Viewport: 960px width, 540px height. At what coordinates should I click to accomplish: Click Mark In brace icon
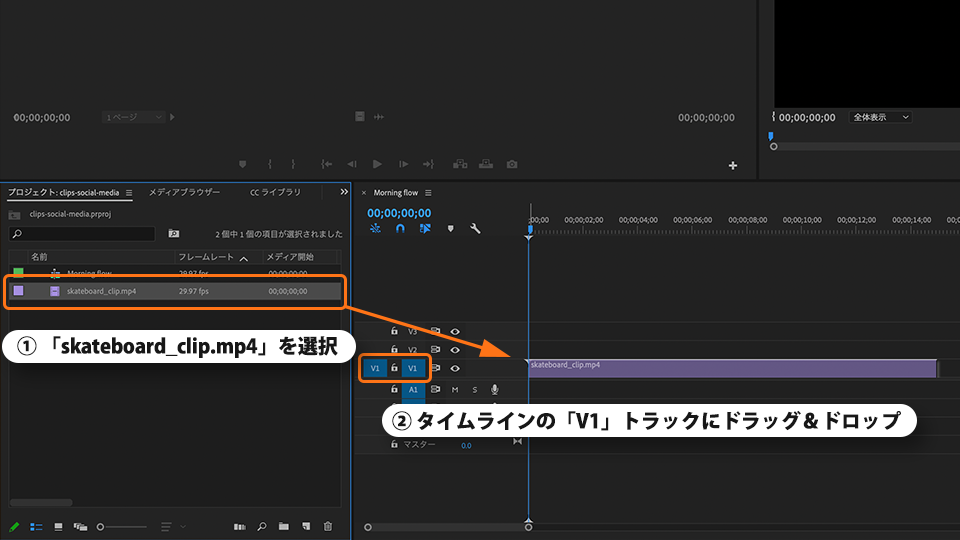pyautogui.click(x=269, y=164)
